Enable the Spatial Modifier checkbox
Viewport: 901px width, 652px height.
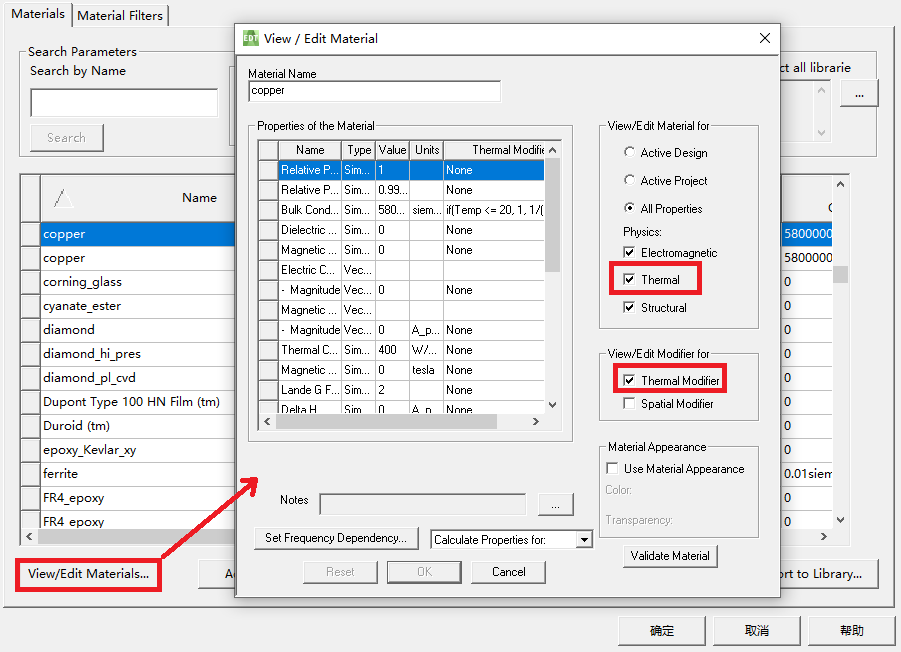tap(629, 404)
